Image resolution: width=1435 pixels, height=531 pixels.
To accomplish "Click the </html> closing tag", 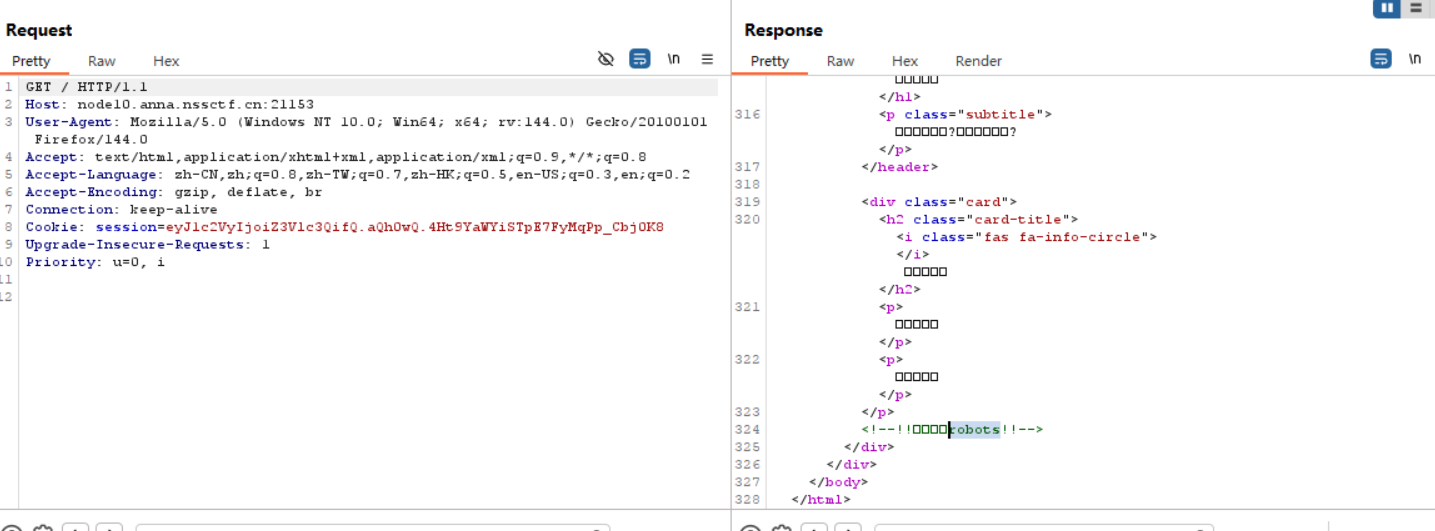I will tap(820, 499).
